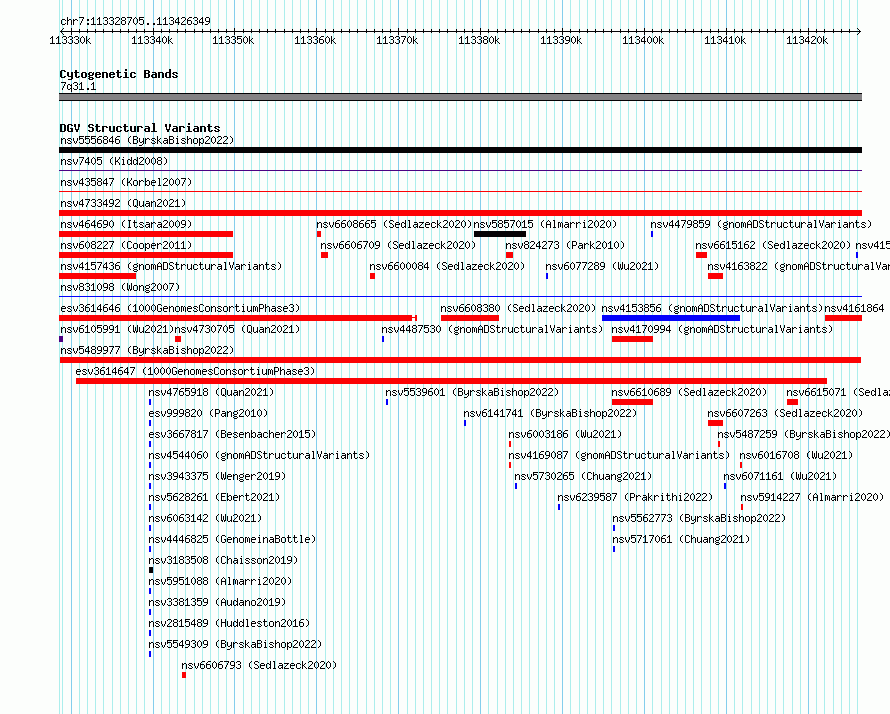
Task: Click nsv6077289 (Wu2021) label
Action: coord(602,266)
